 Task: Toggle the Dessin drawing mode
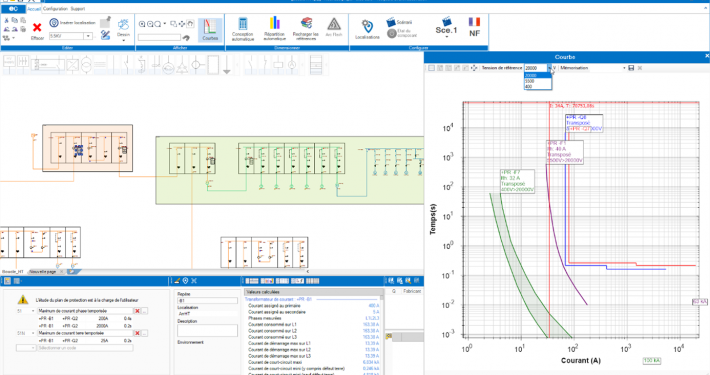[x=123, y=29]
